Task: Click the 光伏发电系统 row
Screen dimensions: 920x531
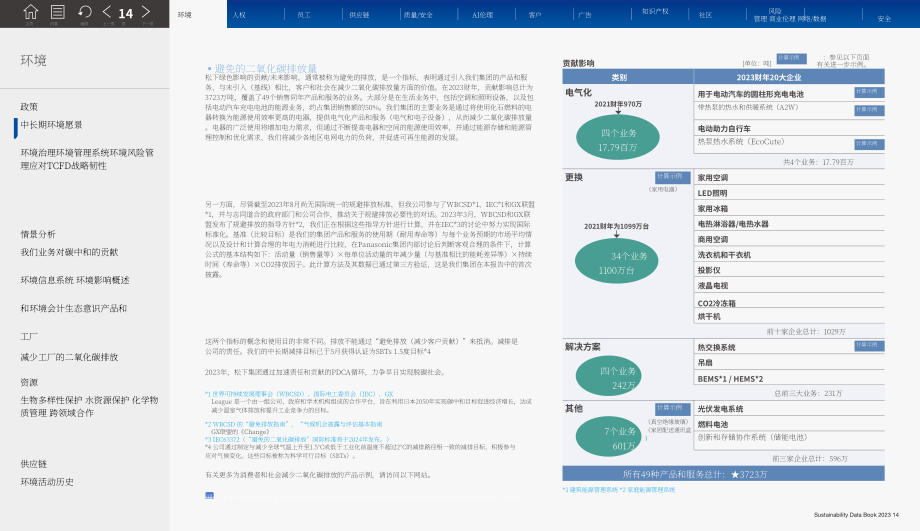Action: [x=789, y=409]
